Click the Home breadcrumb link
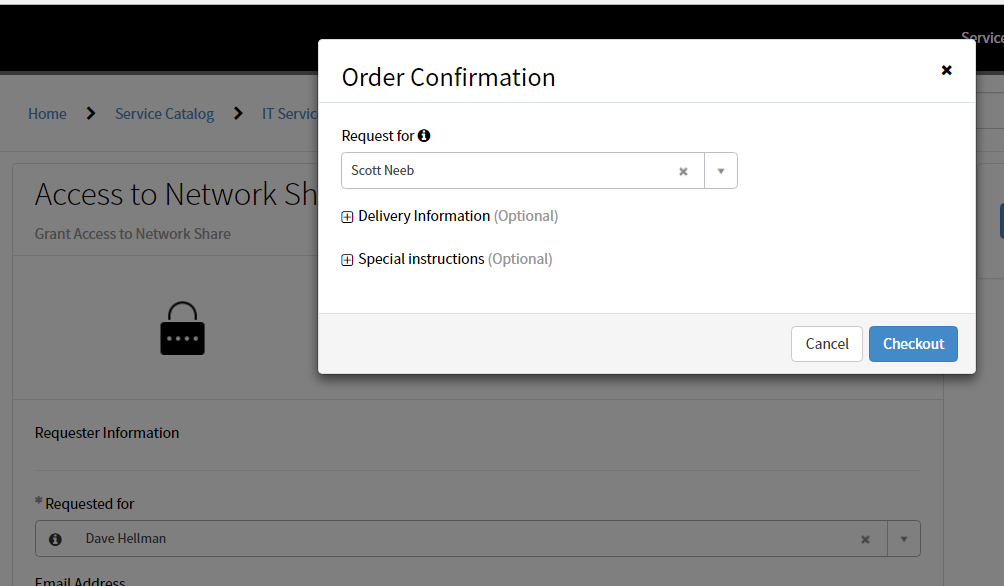This screenshot has width=1004, height=586. (47, 113)
